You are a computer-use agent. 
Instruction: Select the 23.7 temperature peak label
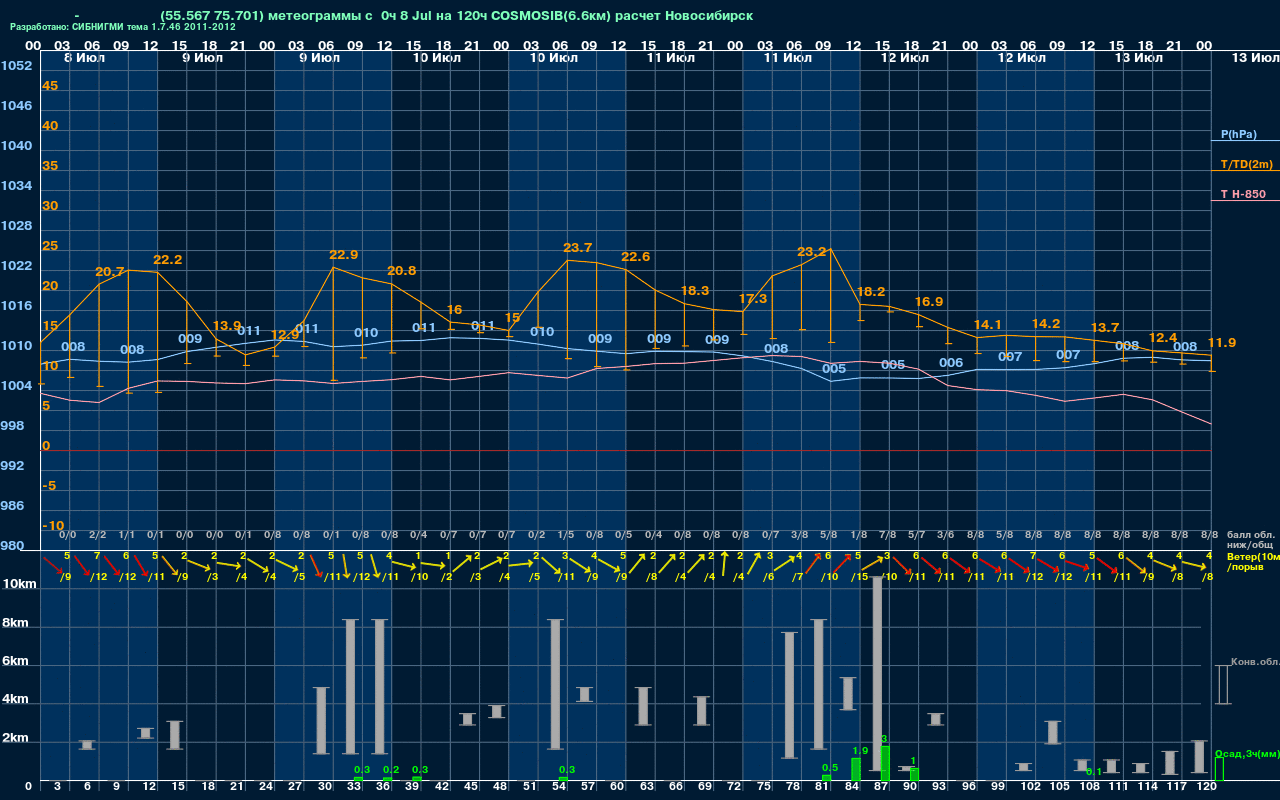[578, 248]
